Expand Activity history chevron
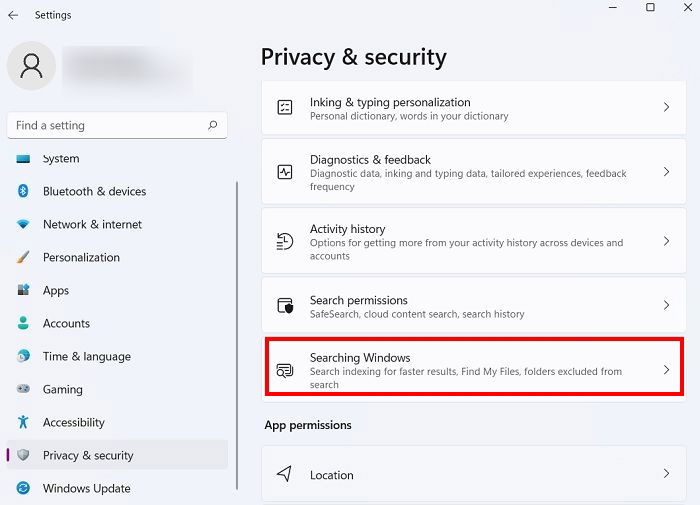Viewport: 700px width, 505px height. [x=666, y=241]
